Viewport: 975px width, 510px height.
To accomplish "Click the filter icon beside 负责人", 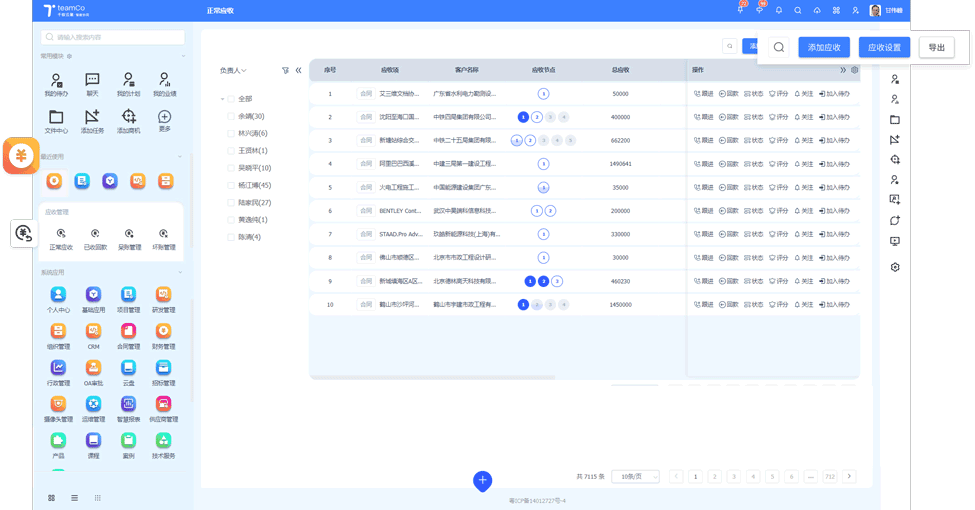I will pos(285,71).
